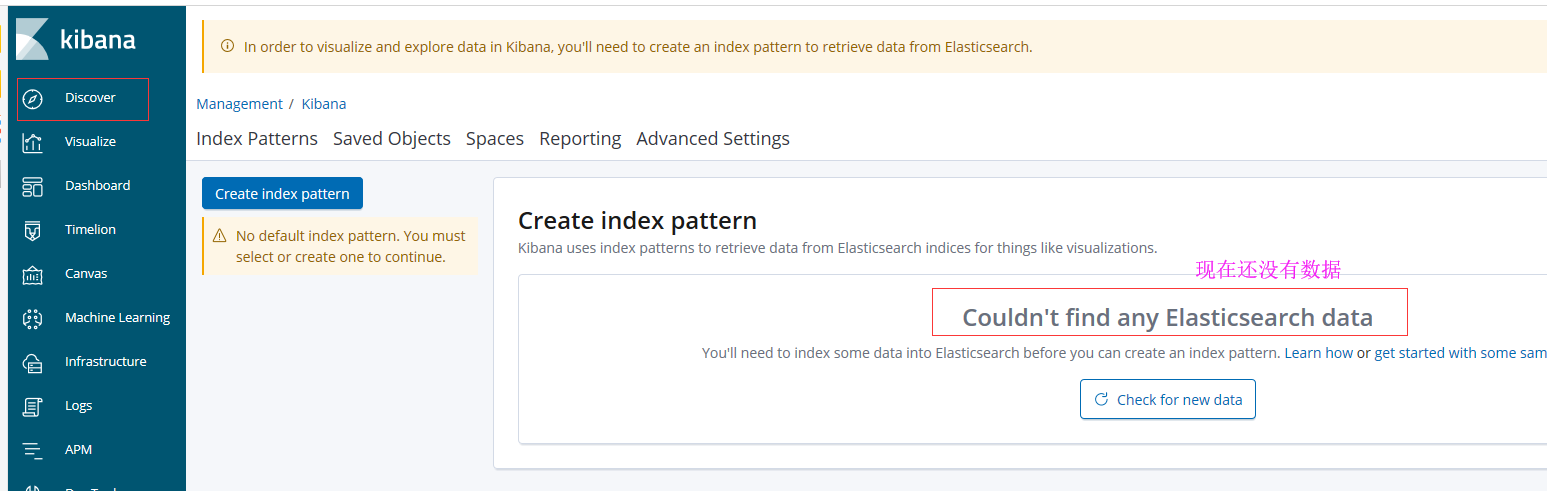Click the No default index pattern warning text
Screen dimensions: 1547x491
(351, 246)
